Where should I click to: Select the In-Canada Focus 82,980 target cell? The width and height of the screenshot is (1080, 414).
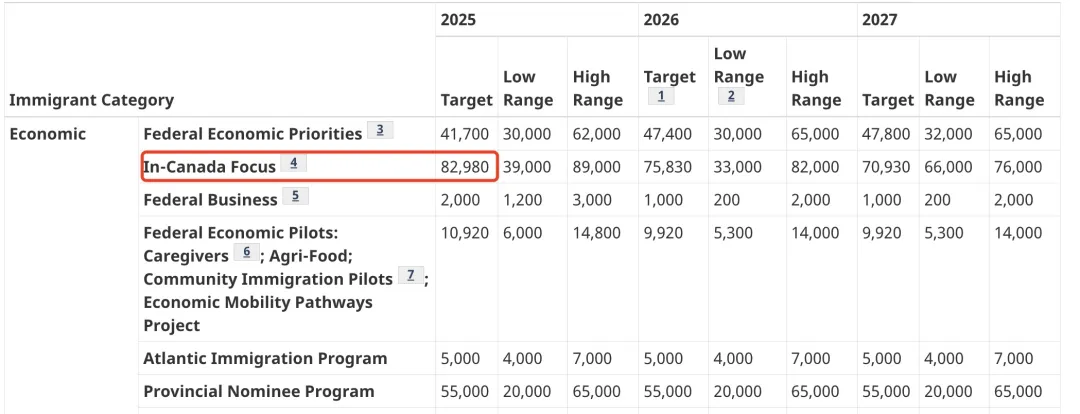(x=465, y=167)
